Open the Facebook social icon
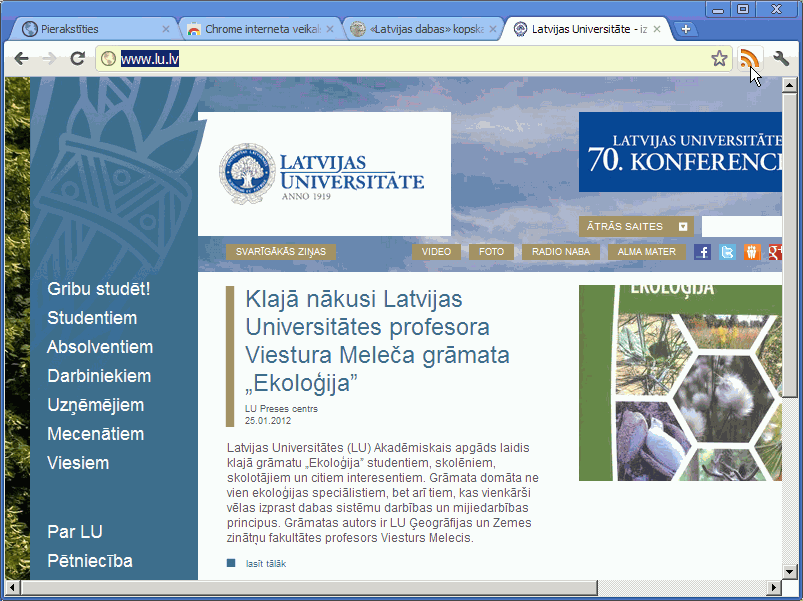The image size is (803, 601). click(702, 252)
